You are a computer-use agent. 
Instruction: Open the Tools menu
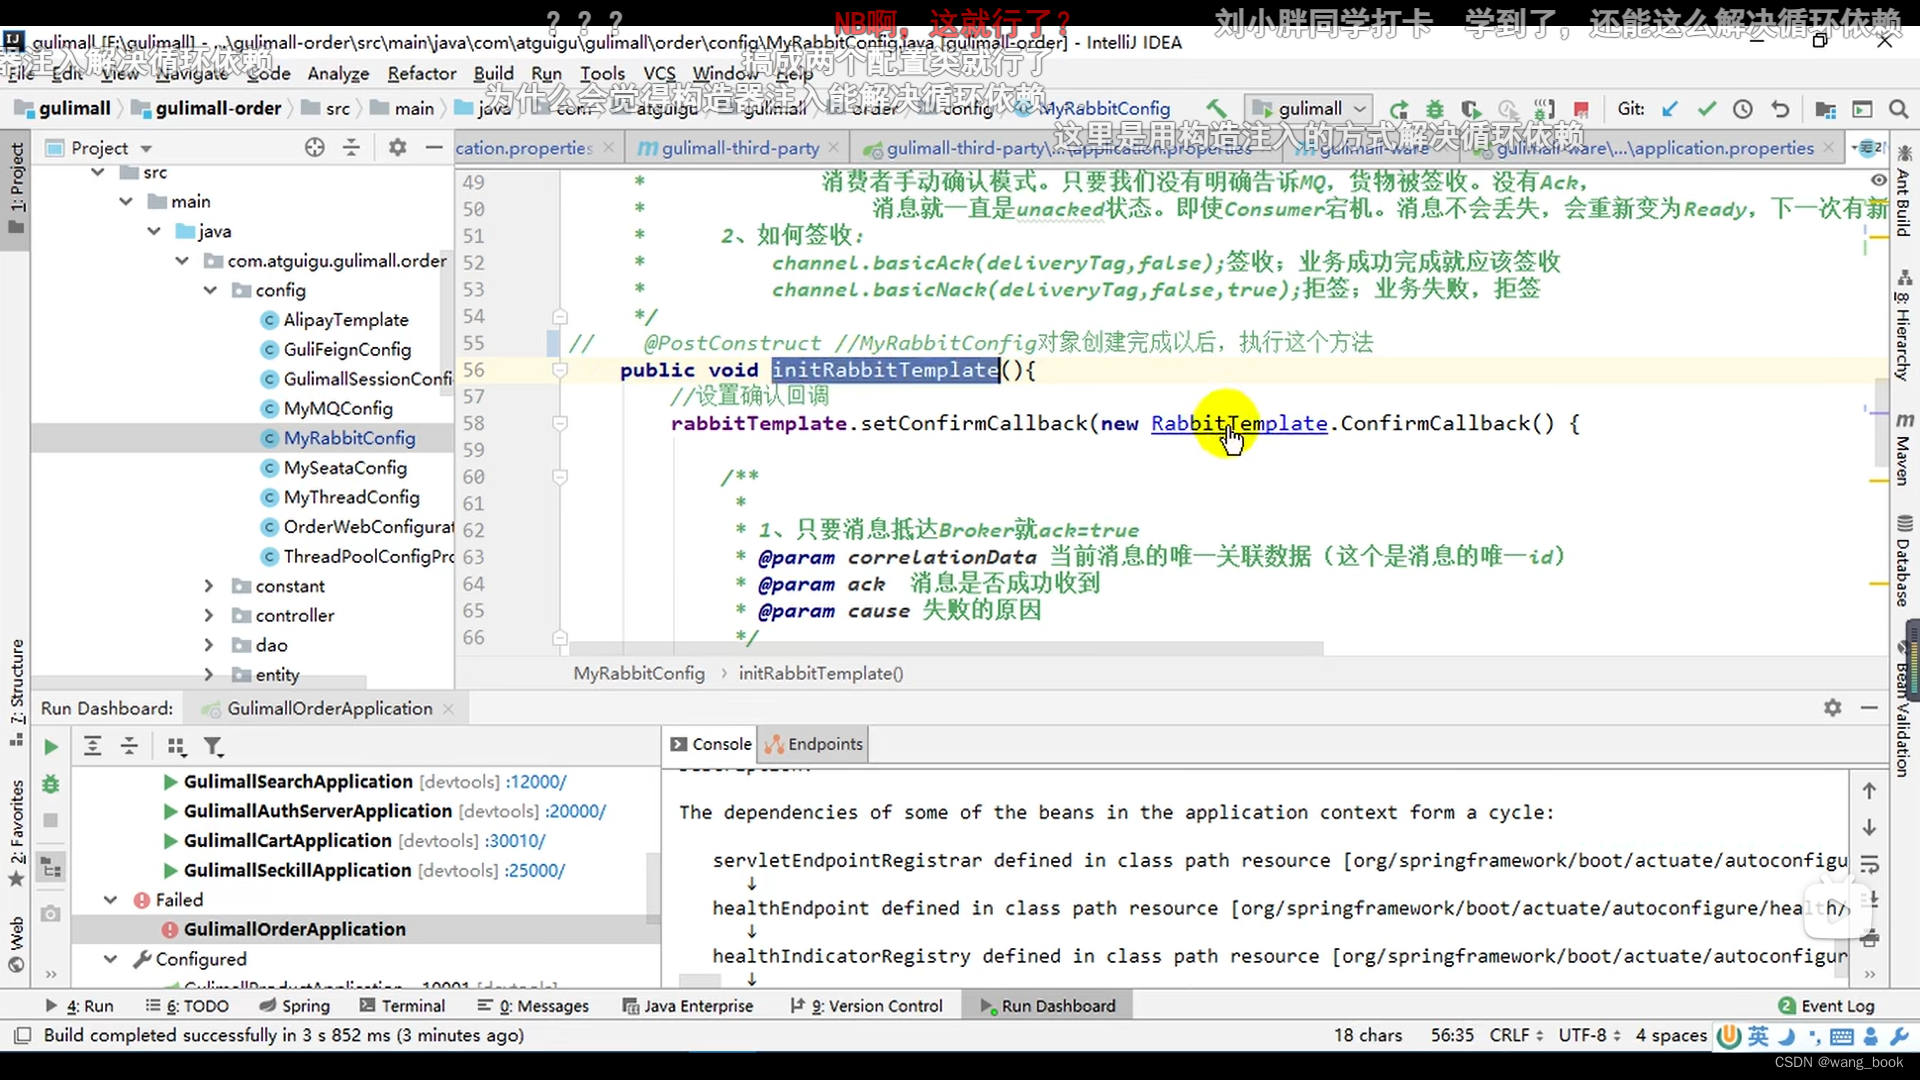point(602,73)
